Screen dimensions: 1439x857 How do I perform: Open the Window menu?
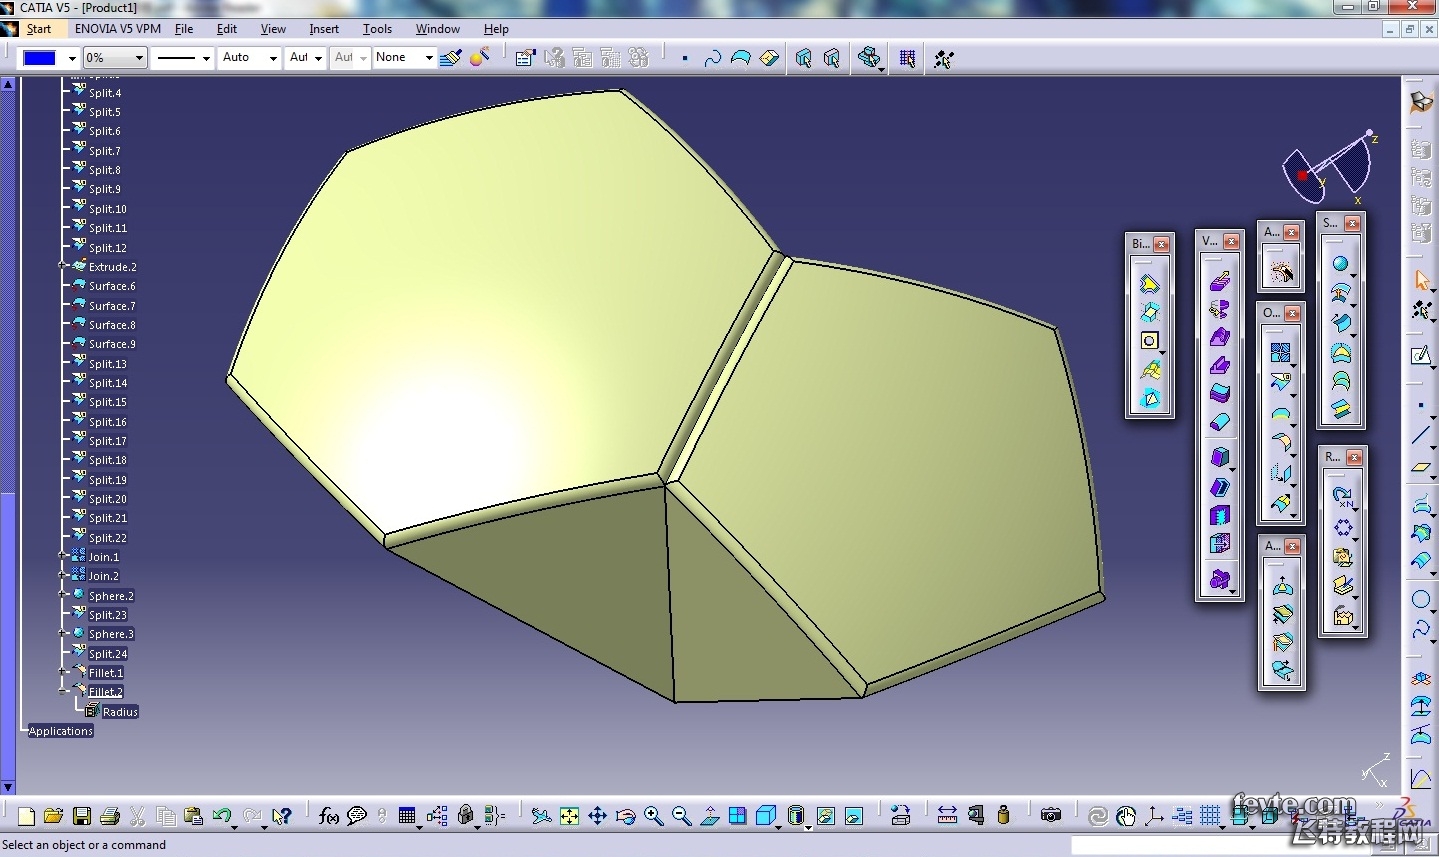click(x=438, y=29)
